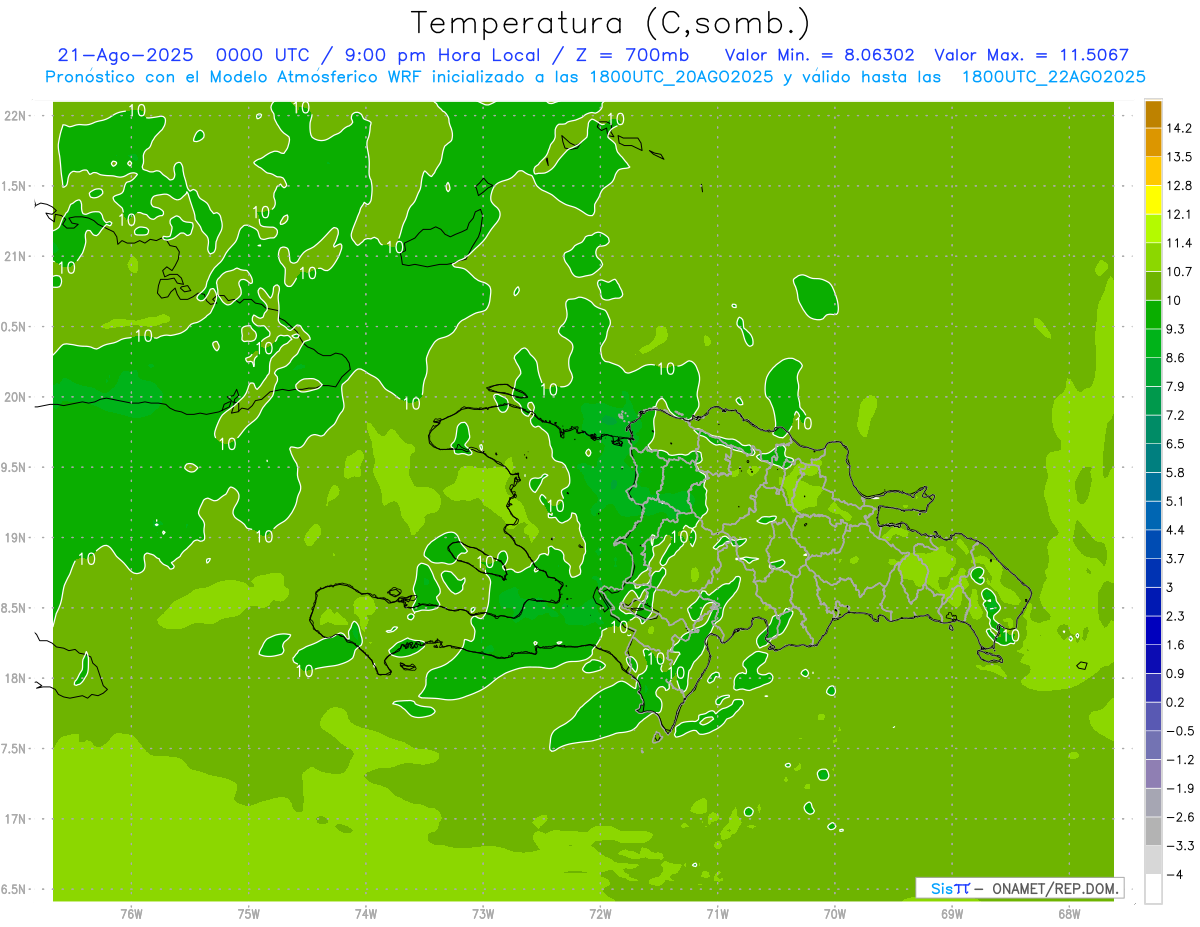The width and height of the screenshot is (1200, 927).
Task: Click the 21N latitude axis label
Action: [x=15, y=256]
